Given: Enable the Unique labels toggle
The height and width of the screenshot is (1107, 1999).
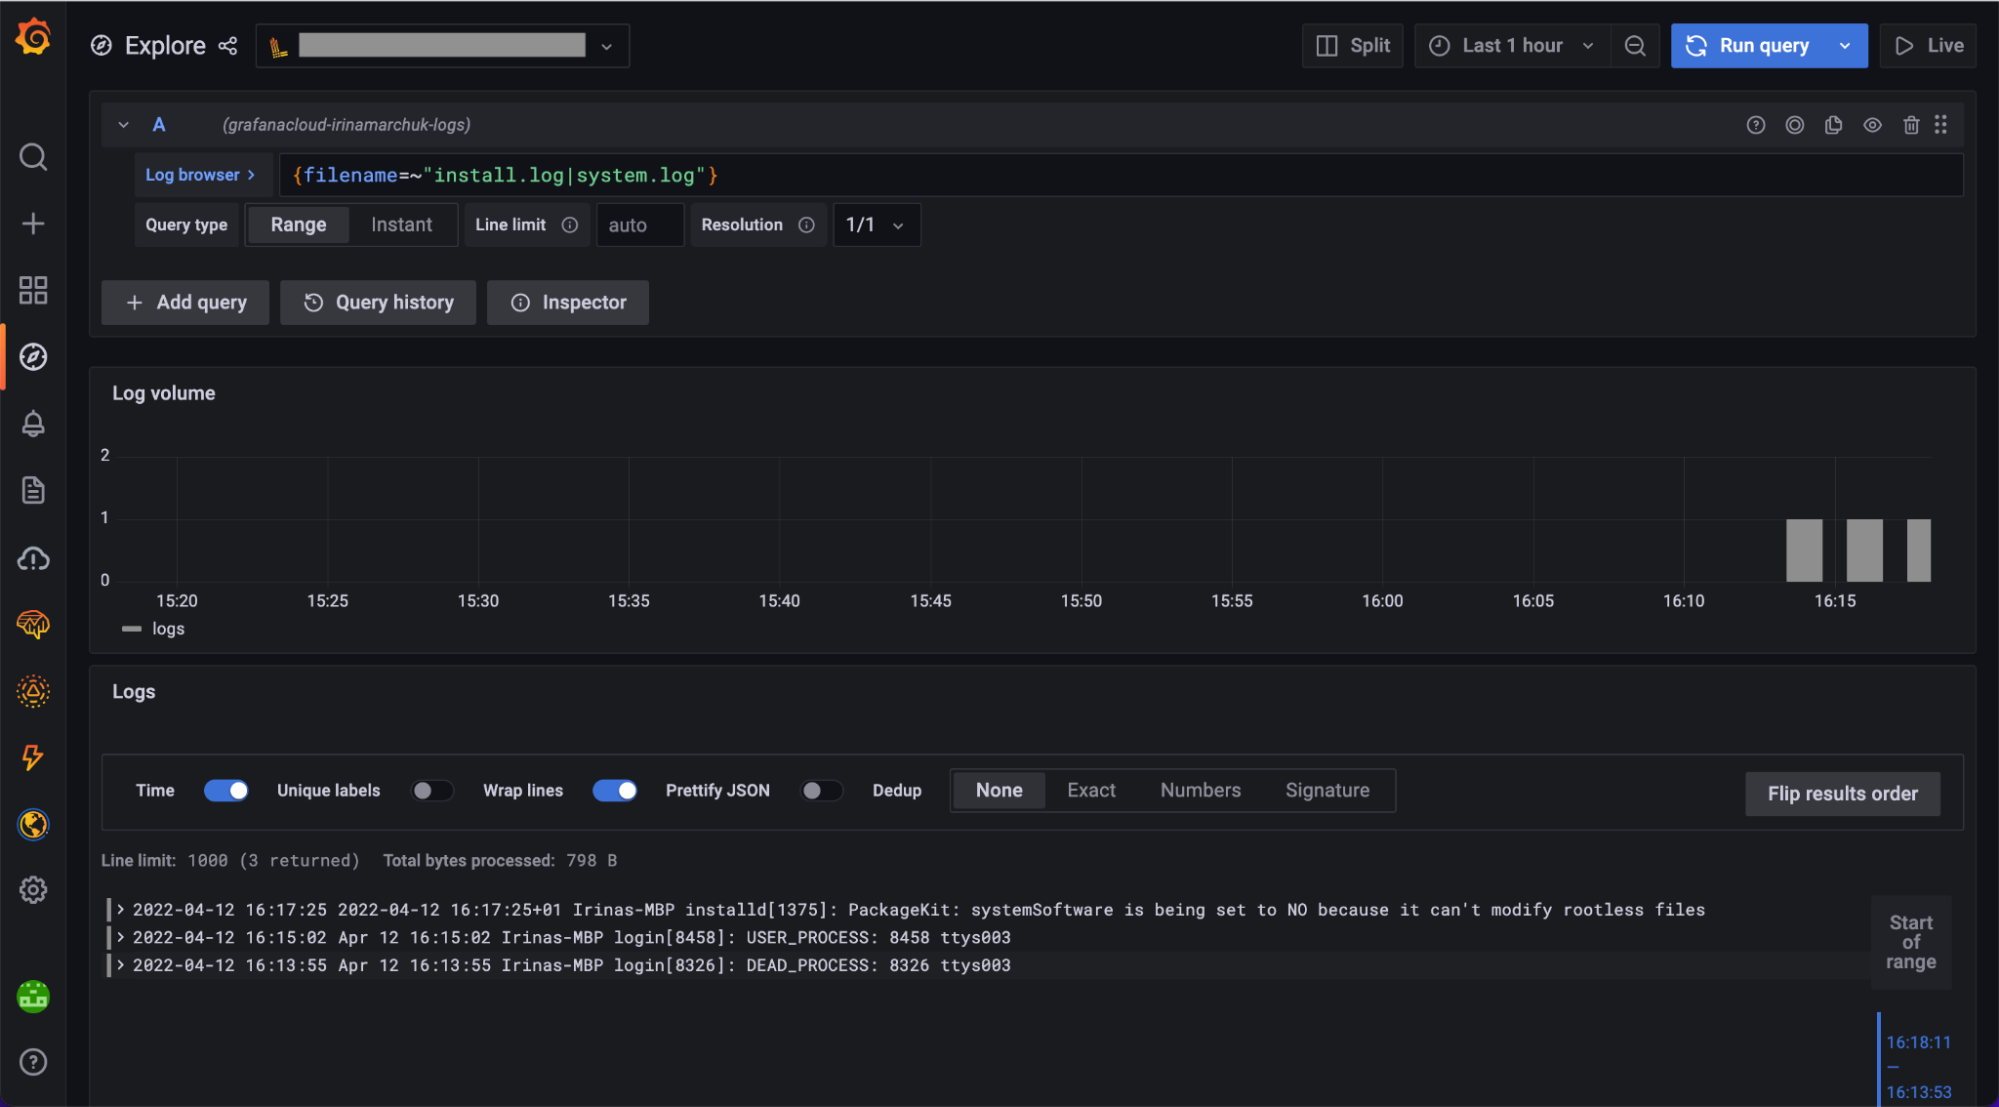Looking at the screenshot, I should click(432, 790).
